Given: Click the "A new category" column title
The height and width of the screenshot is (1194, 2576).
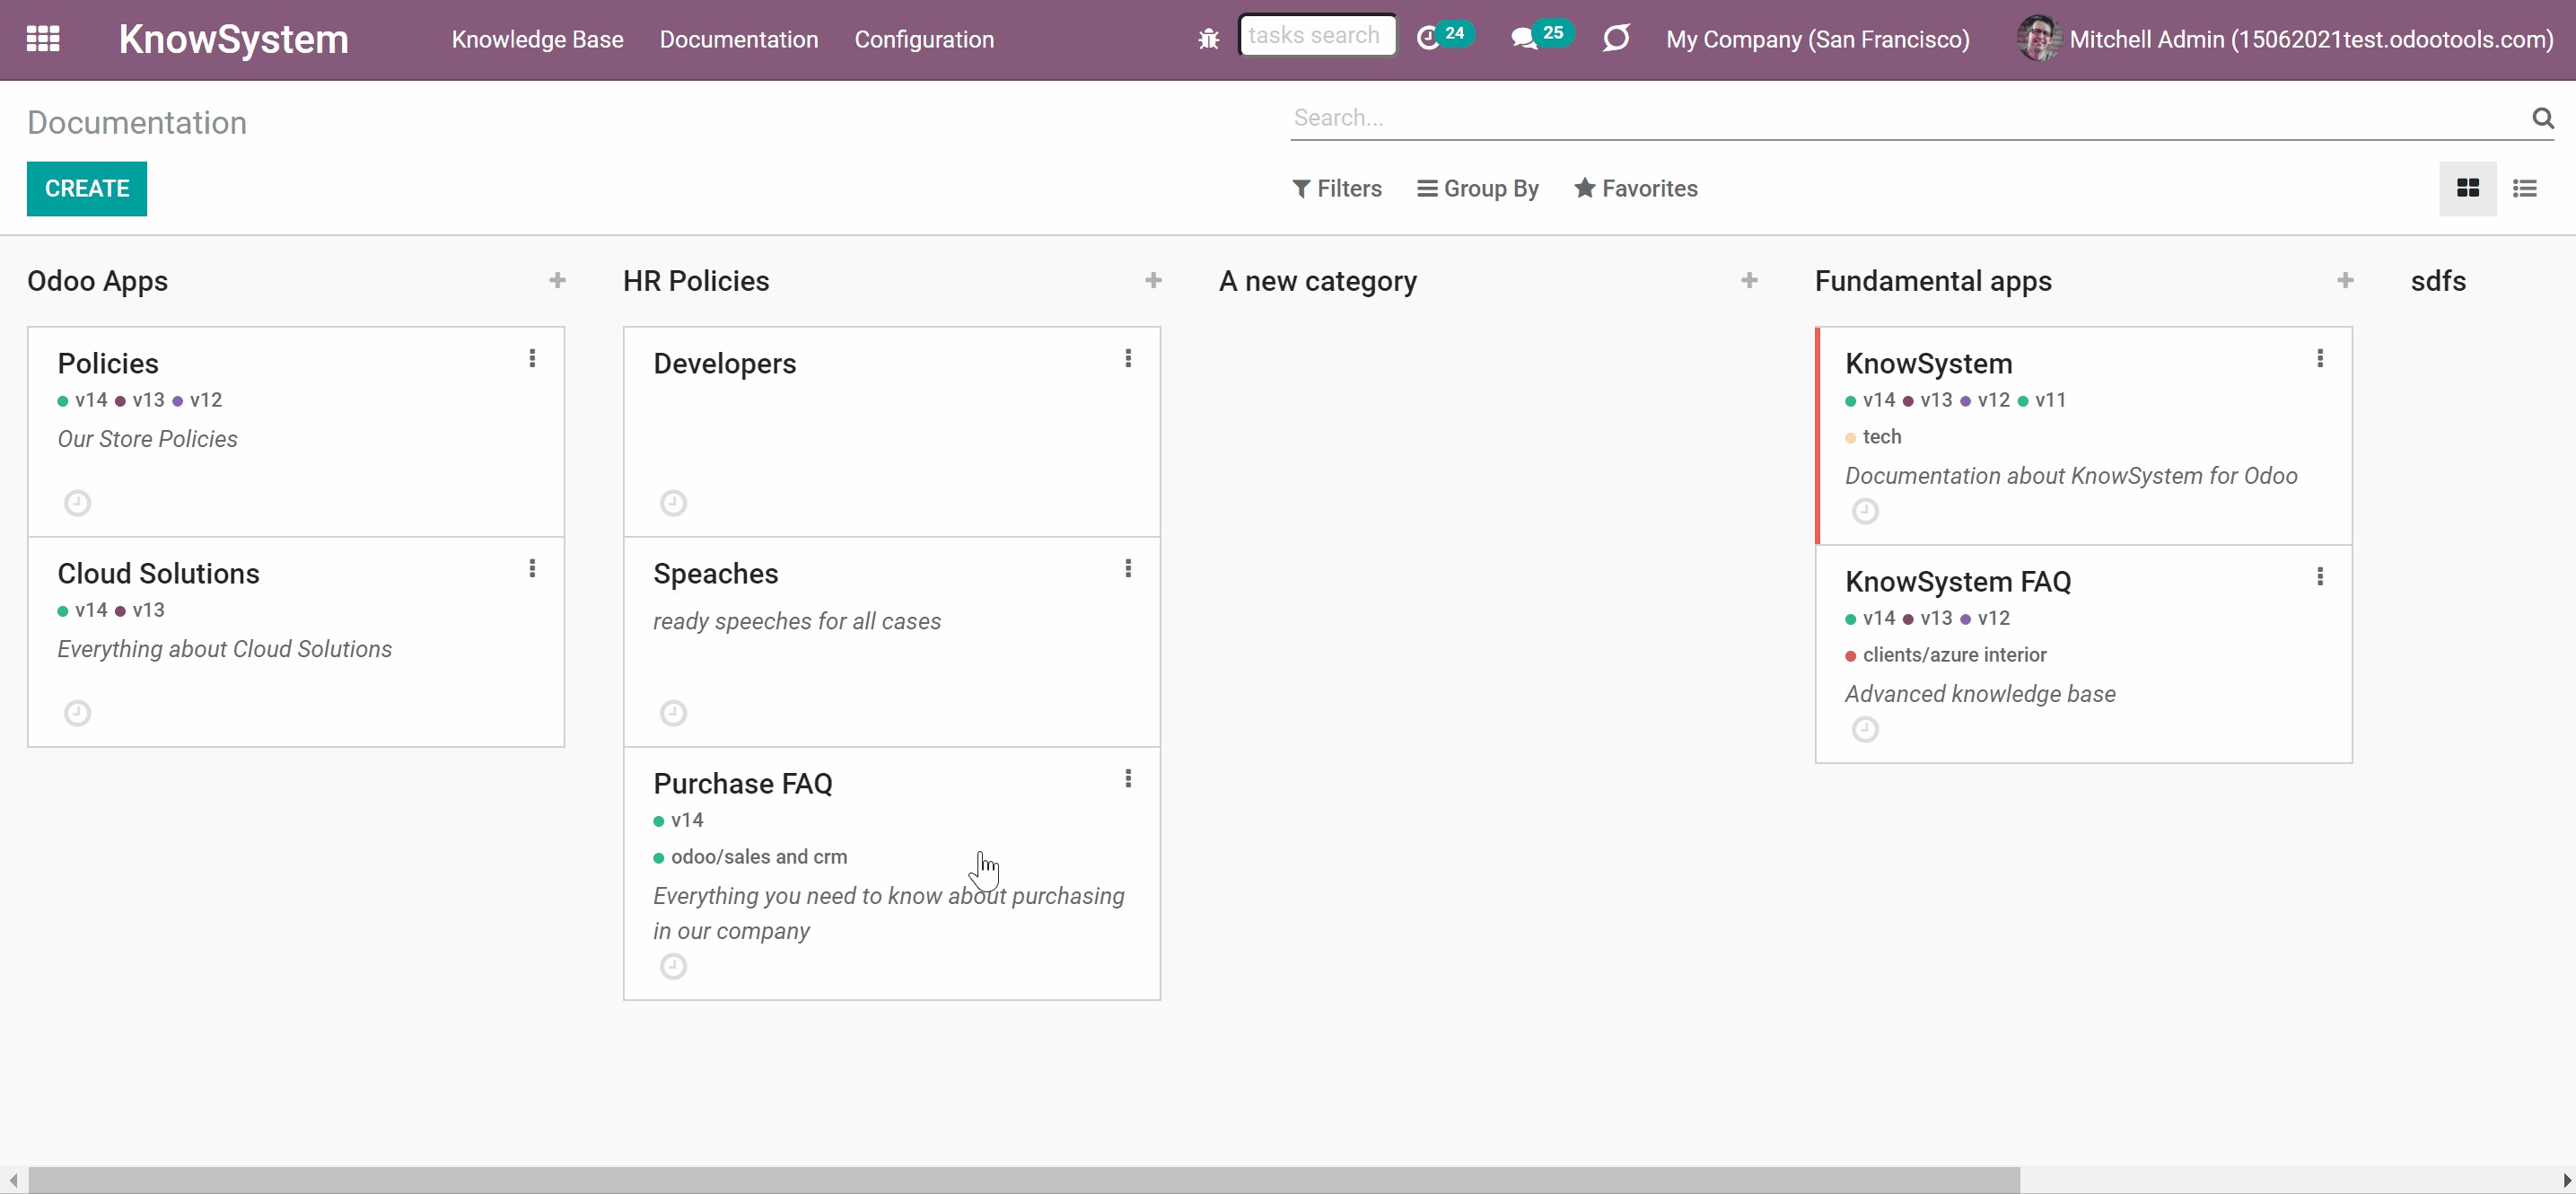Looking at the screenshot, I should pyautogui.click(x=1318, y=281).
